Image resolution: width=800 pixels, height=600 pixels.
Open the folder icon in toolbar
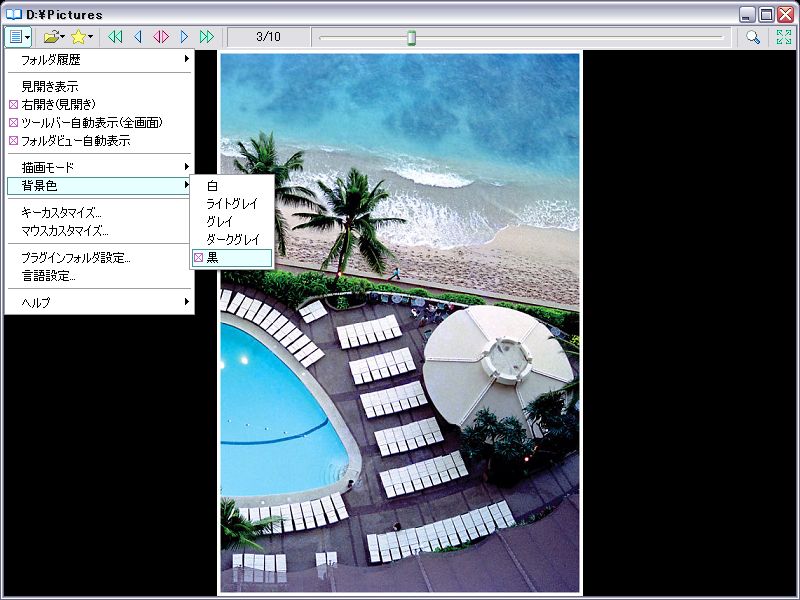tap(50, 37)
